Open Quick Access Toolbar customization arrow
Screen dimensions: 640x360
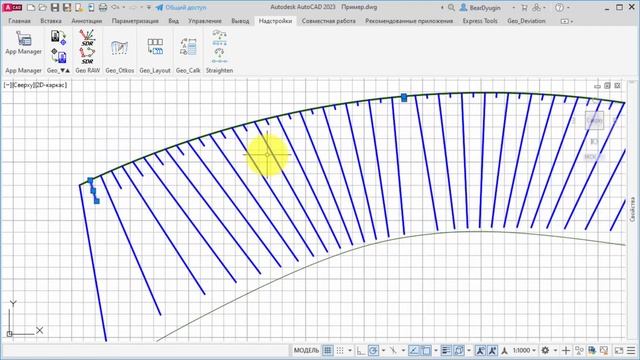click(149, 8)
